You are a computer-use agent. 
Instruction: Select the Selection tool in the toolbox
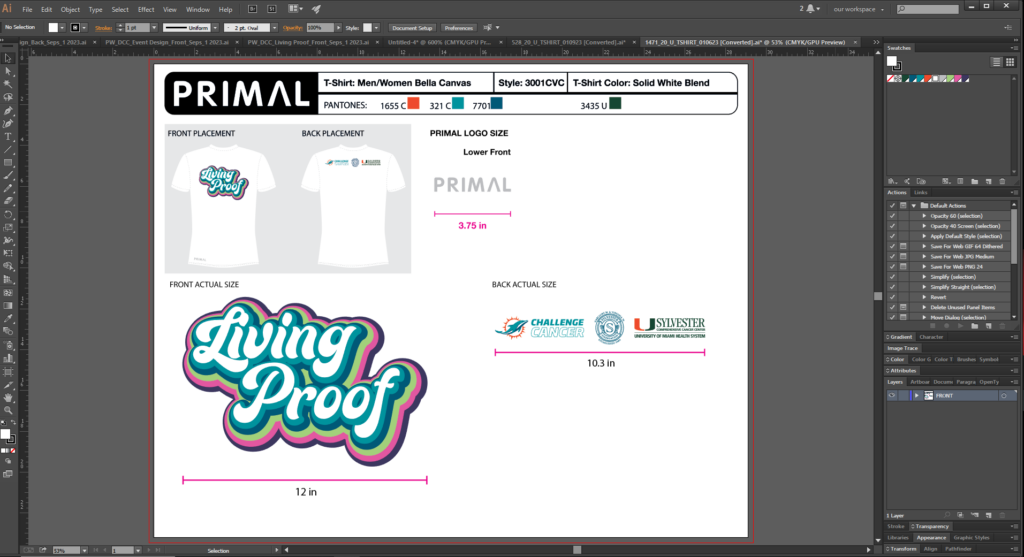[8, 59]
